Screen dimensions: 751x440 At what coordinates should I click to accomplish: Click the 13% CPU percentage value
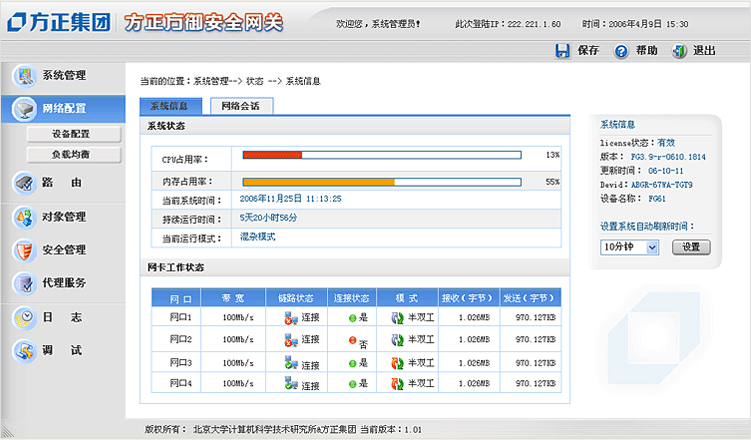tap(552, 155)
